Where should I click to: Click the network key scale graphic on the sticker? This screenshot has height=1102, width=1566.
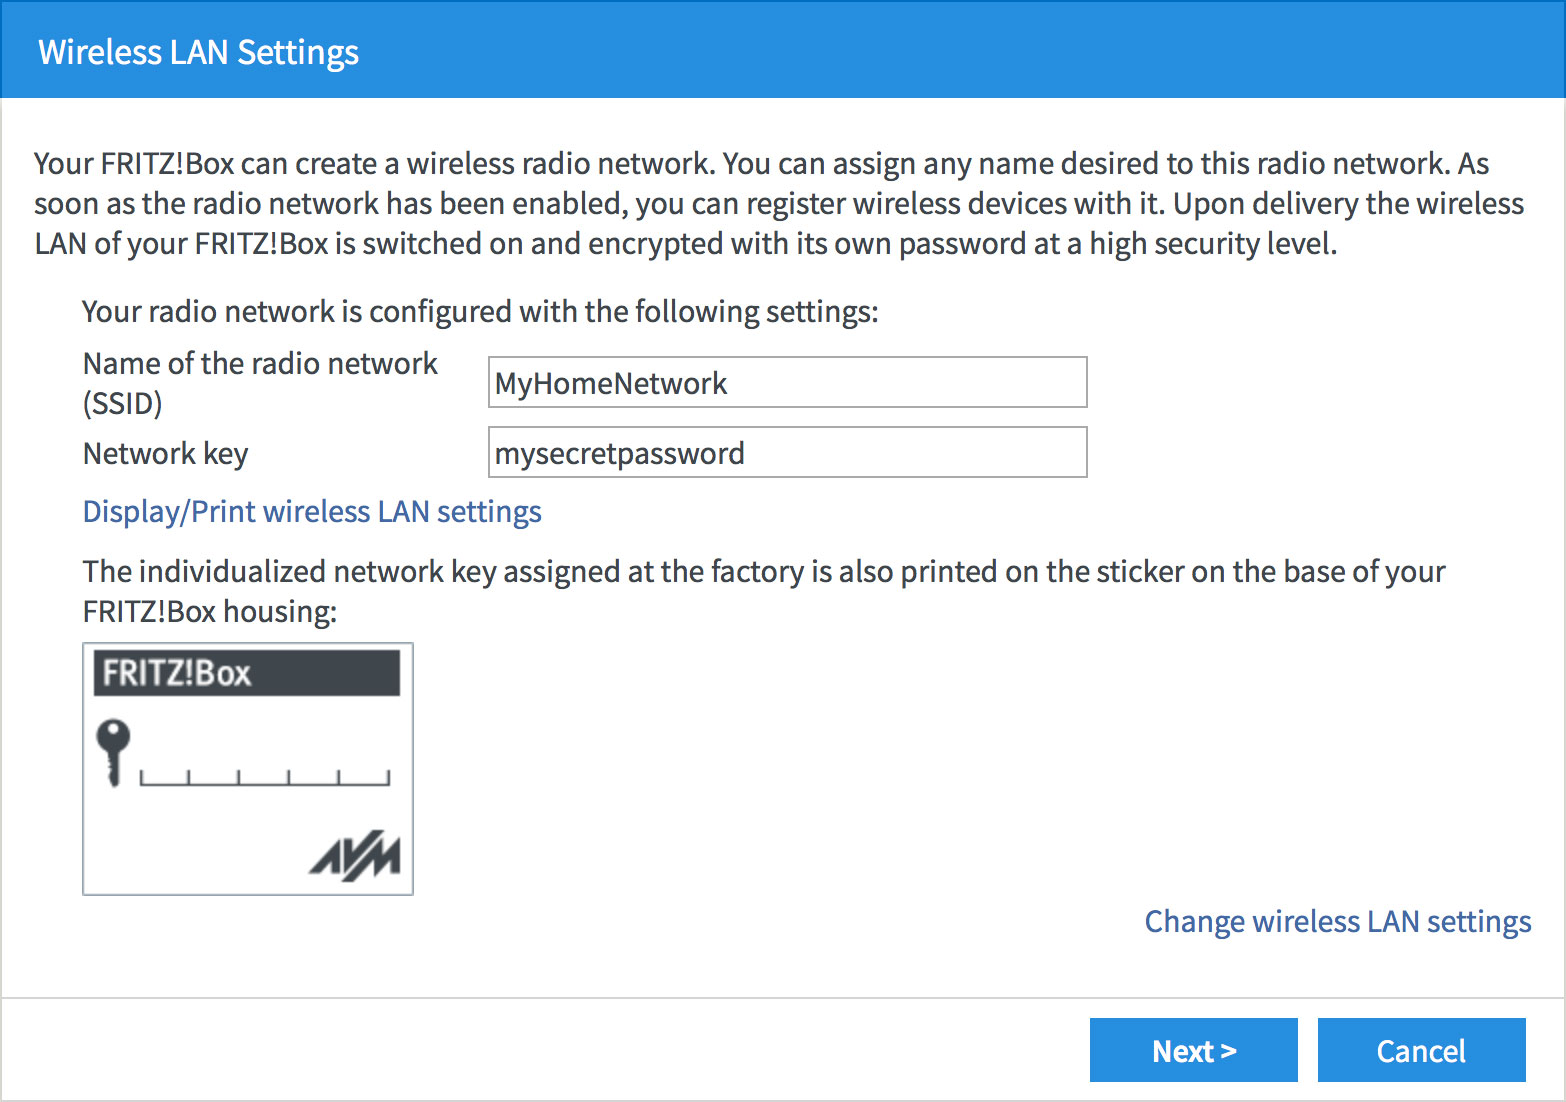point(265,777)
